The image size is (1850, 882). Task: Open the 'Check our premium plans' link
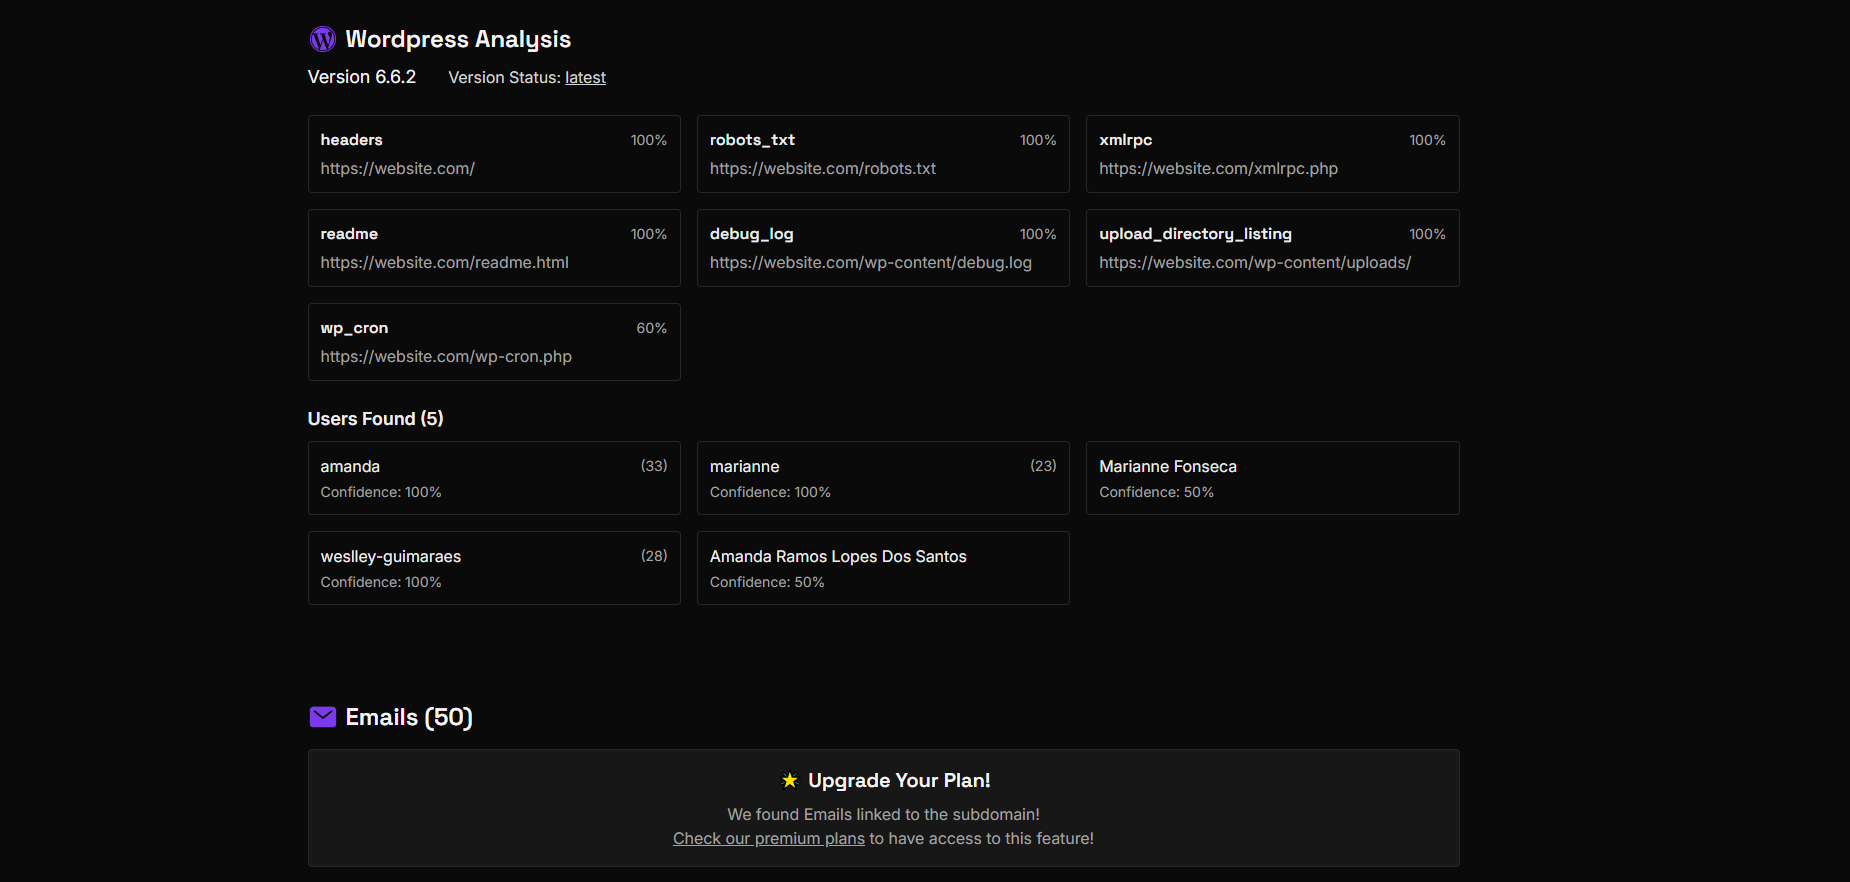(768, 838)
